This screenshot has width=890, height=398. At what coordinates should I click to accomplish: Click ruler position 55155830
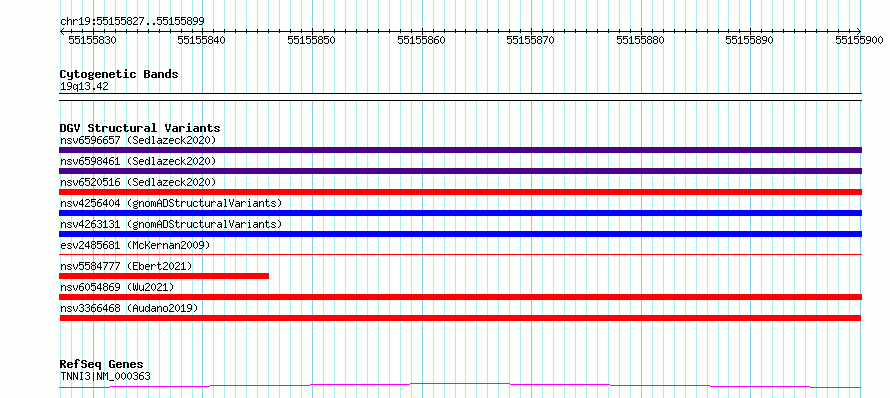coord(92,40)
